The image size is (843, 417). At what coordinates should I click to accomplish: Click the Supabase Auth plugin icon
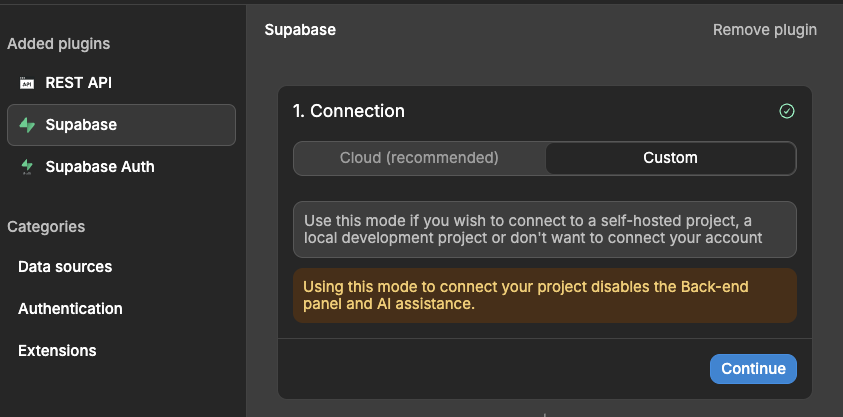click(x=27, y=167)
